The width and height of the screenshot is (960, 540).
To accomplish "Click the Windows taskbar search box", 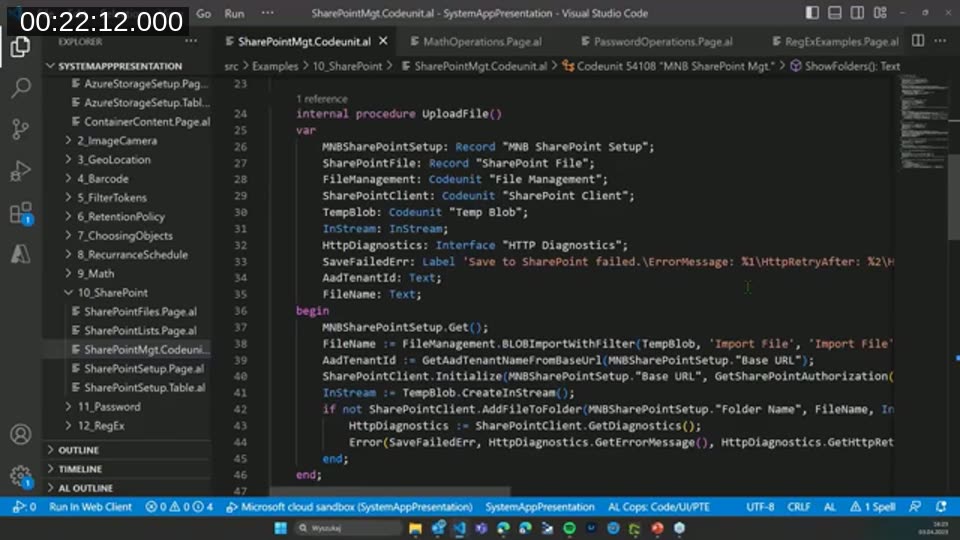I will (348, 528).
